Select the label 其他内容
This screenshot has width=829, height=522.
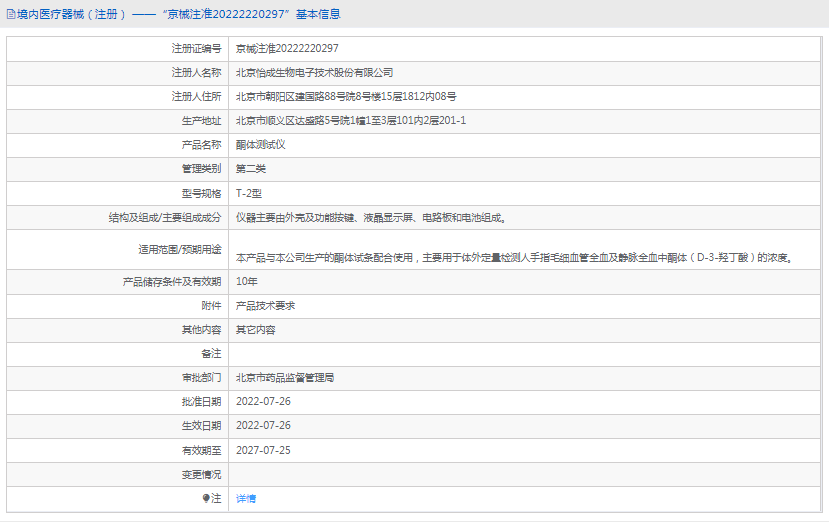pyautogui.click(x=201, y=330)
